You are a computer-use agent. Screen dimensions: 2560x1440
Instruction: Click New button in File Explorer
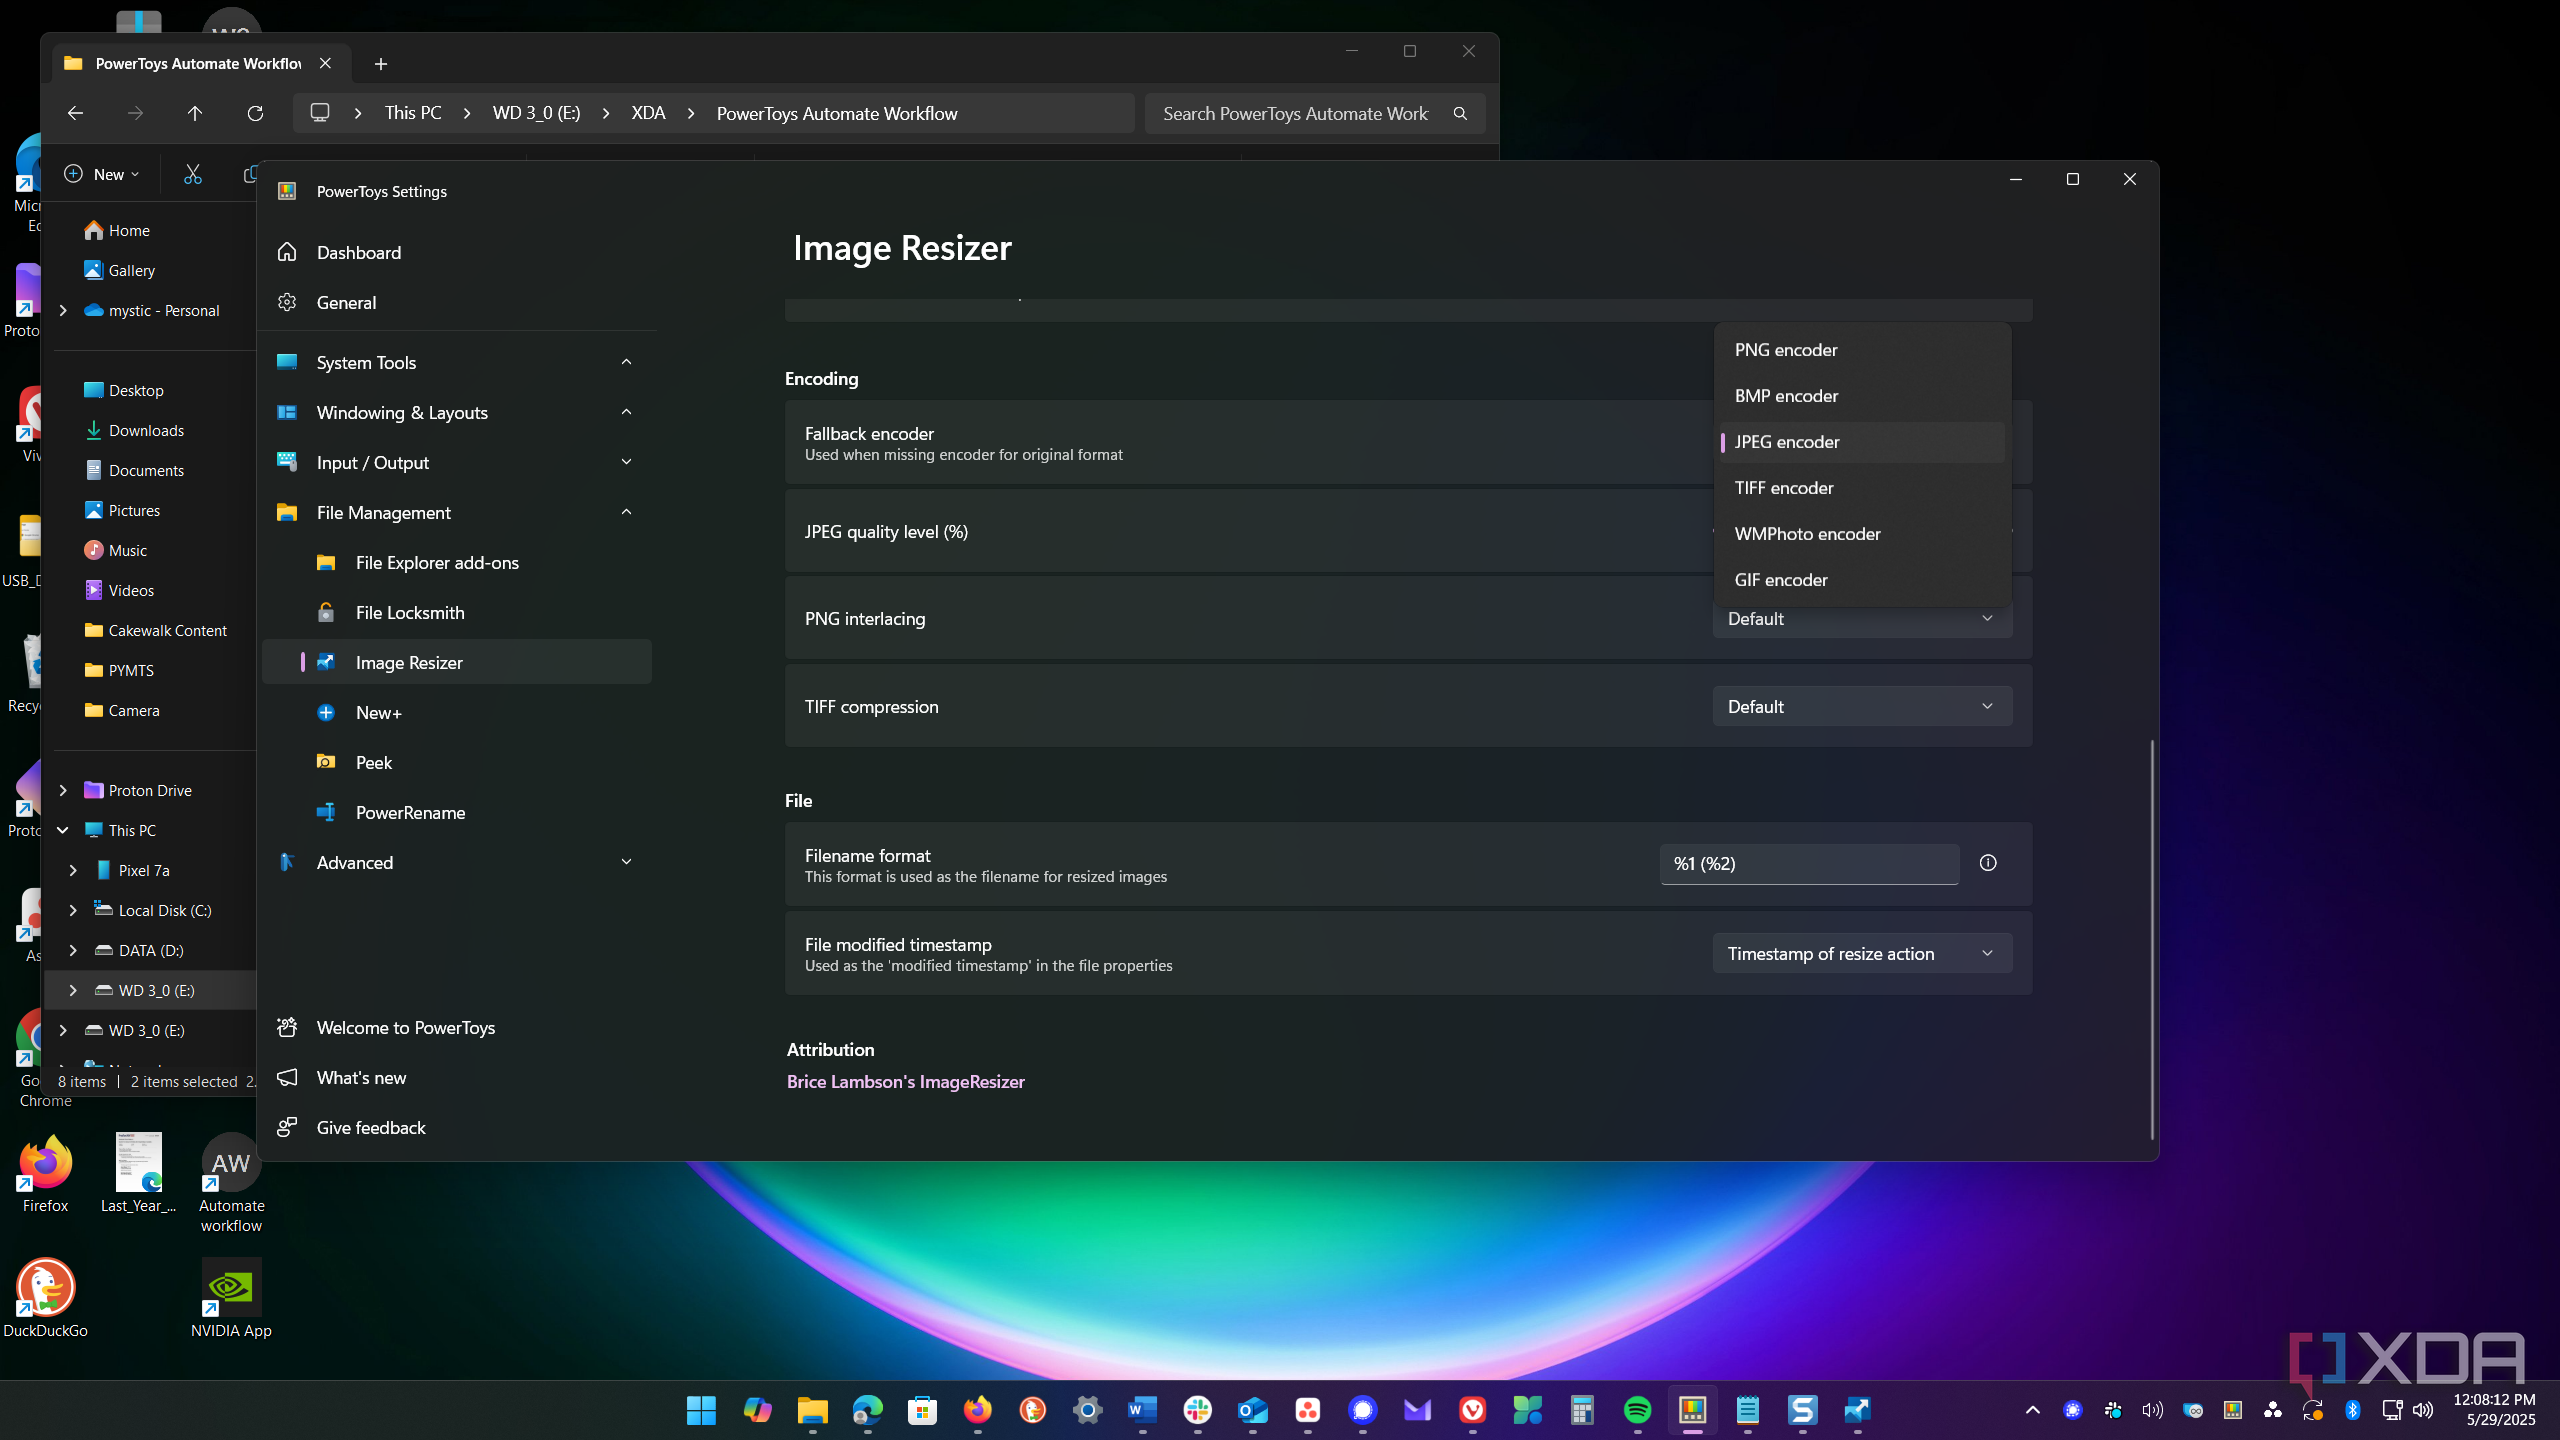(102, 174)
